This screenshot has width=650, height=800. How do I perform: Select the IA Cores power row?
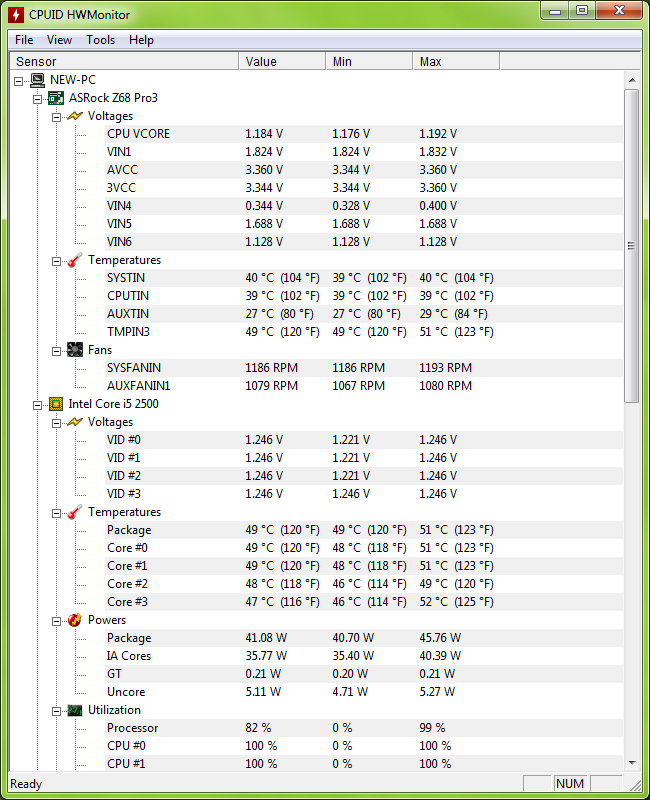(364, 656)
